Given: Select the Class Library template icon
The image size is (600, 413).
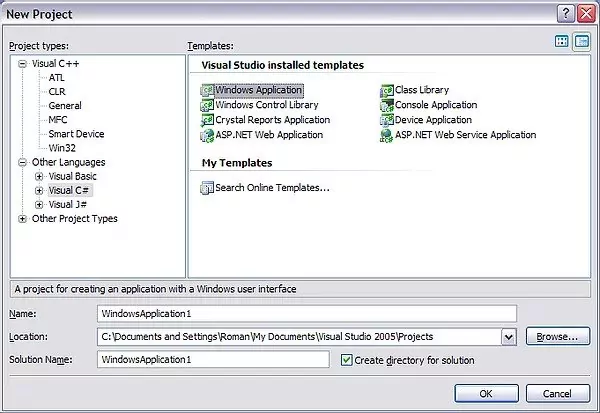Looking at the screenshot, I should pos(386,90).
